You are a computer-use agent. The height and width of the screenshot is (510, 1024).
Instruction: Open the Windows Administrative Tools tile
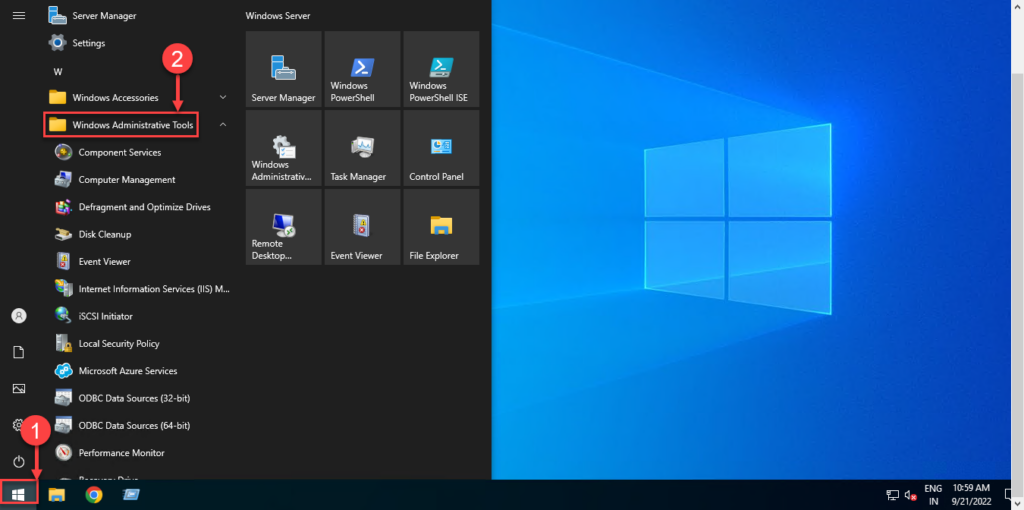pyautogui.click(x=283, y=148)
